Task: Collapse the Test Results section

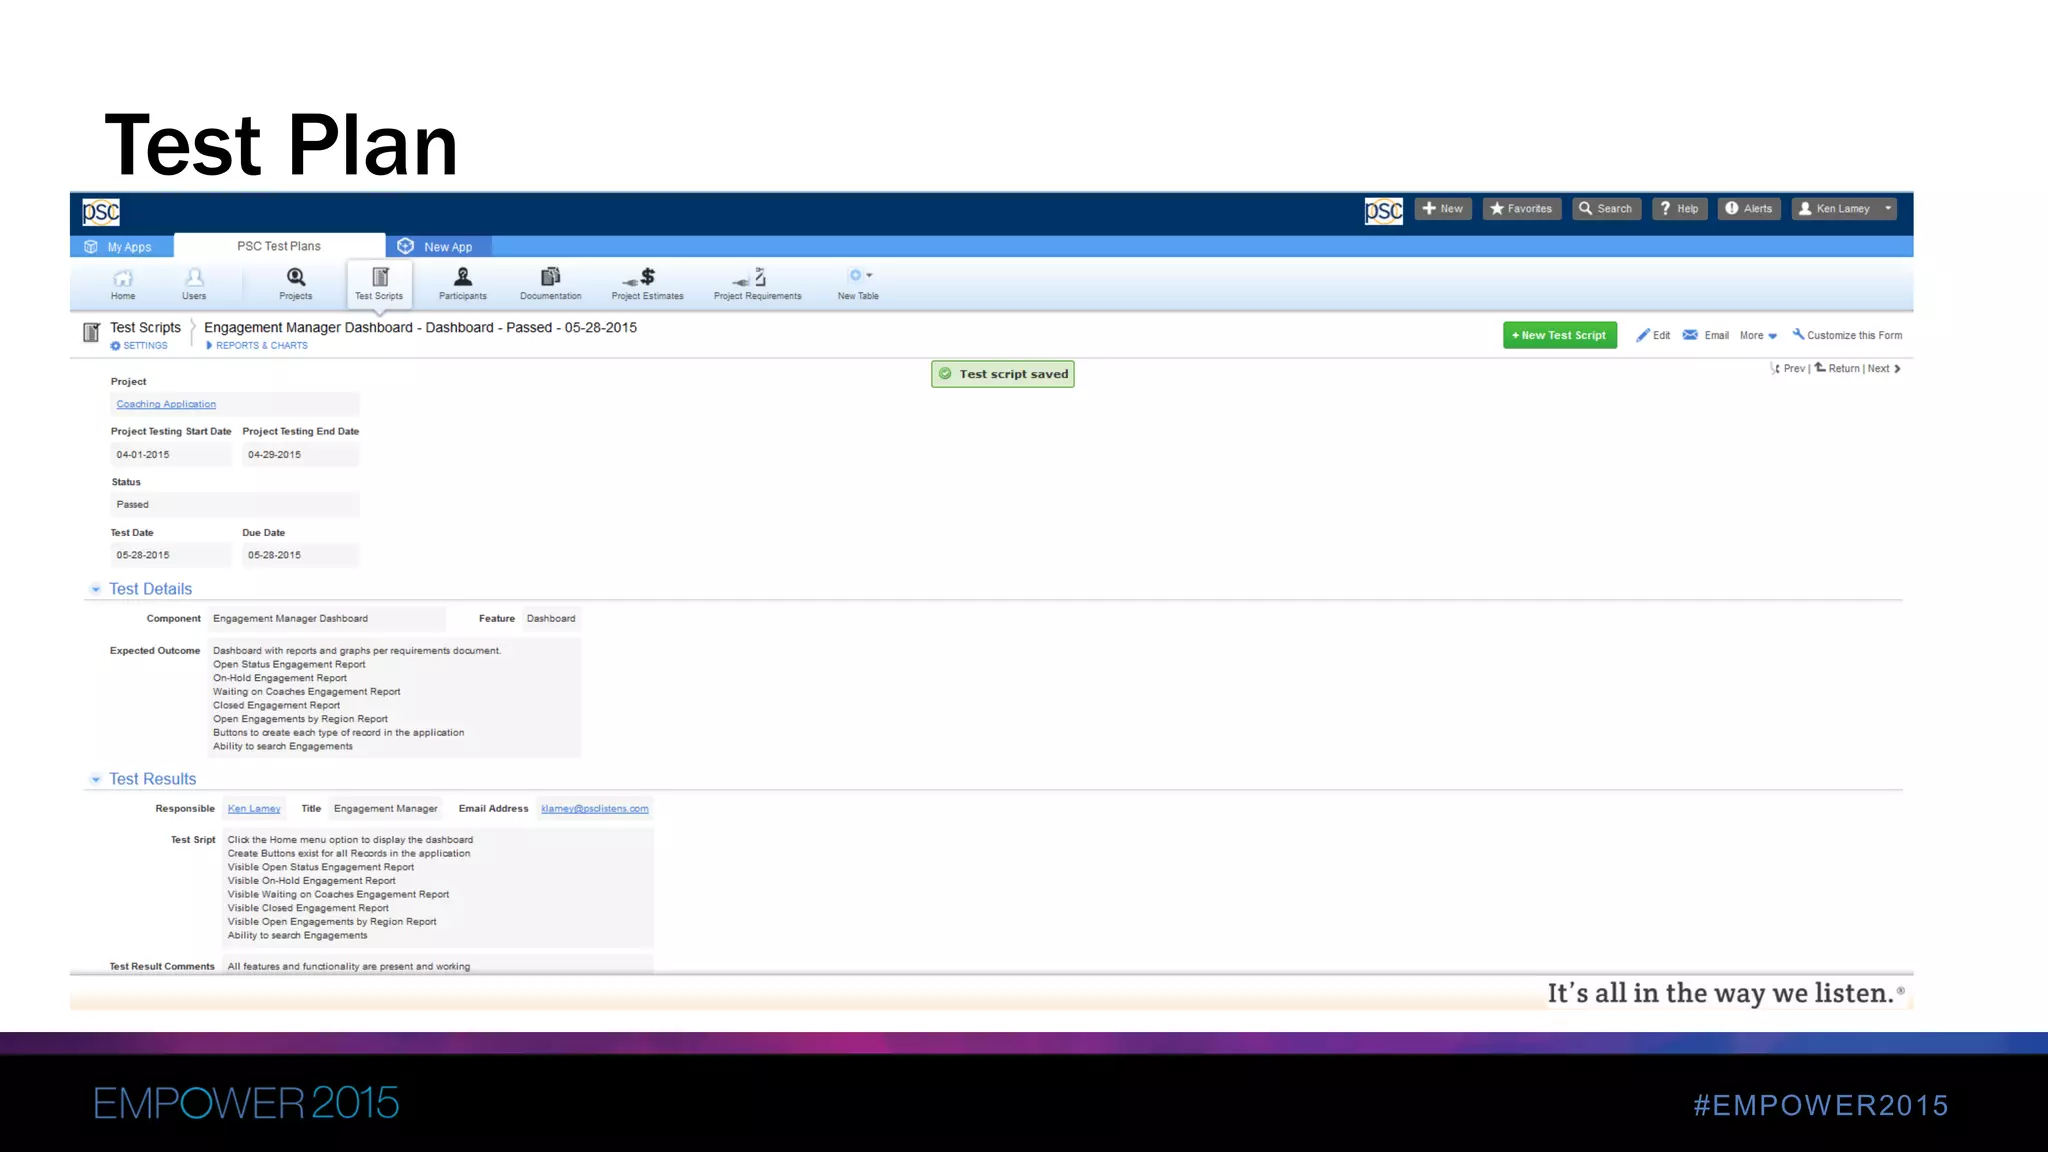Action: pyautogui.click(x=96, y=780)
